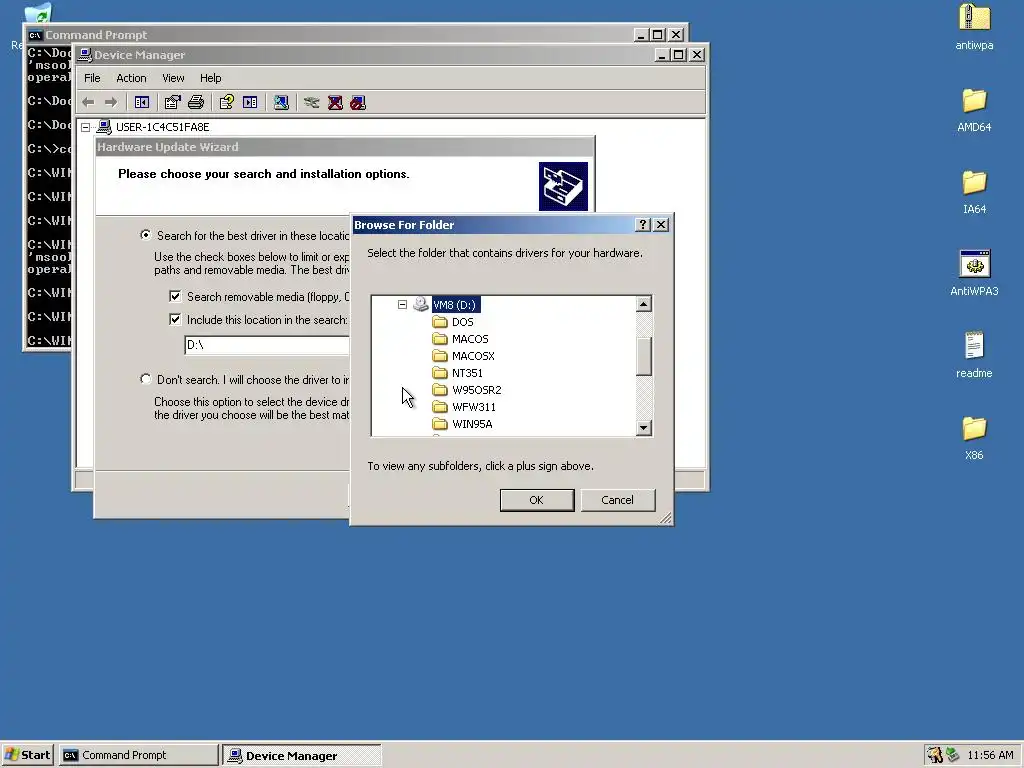The height and width of the screenshot is (768, 1024).
Task: Open Properties via the toolbar icon
Action: [x=172, y=103]
